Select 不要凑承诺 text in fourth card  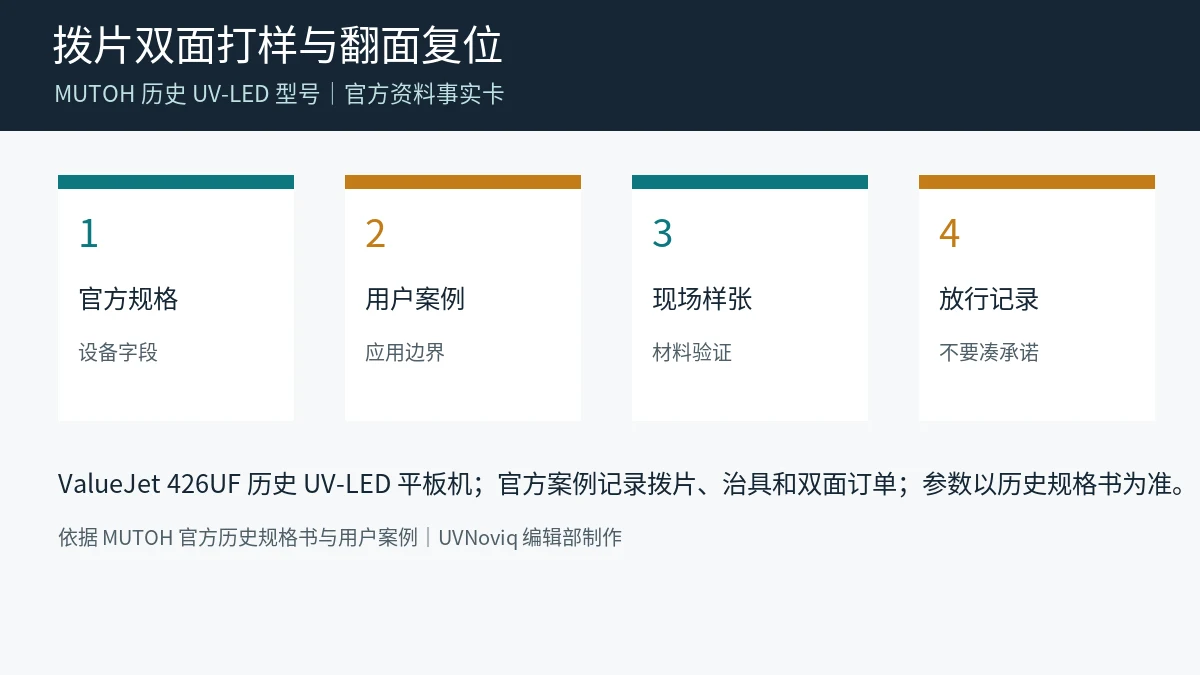click(x=989, y=352)
